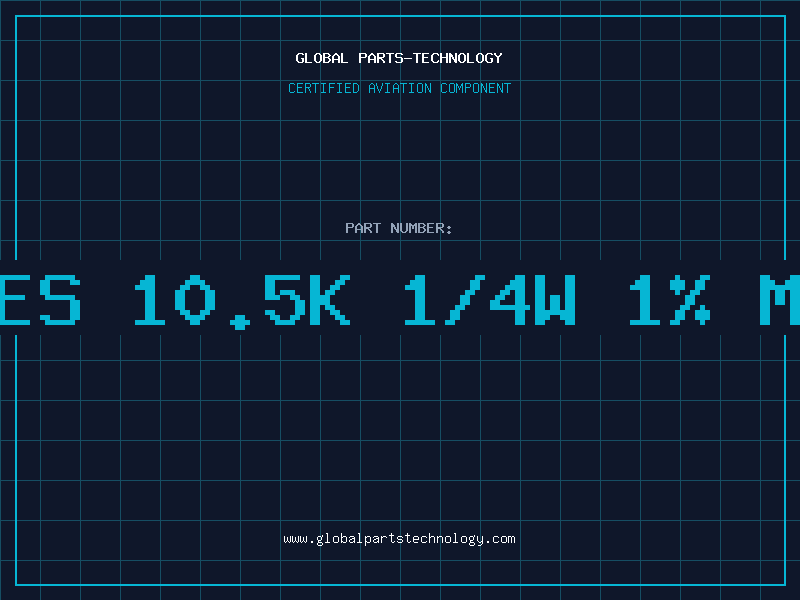The height and width of the screenshot is (600, 800).
Task: Click the PART NUMBER: label
Action: [x=399, y=228]
